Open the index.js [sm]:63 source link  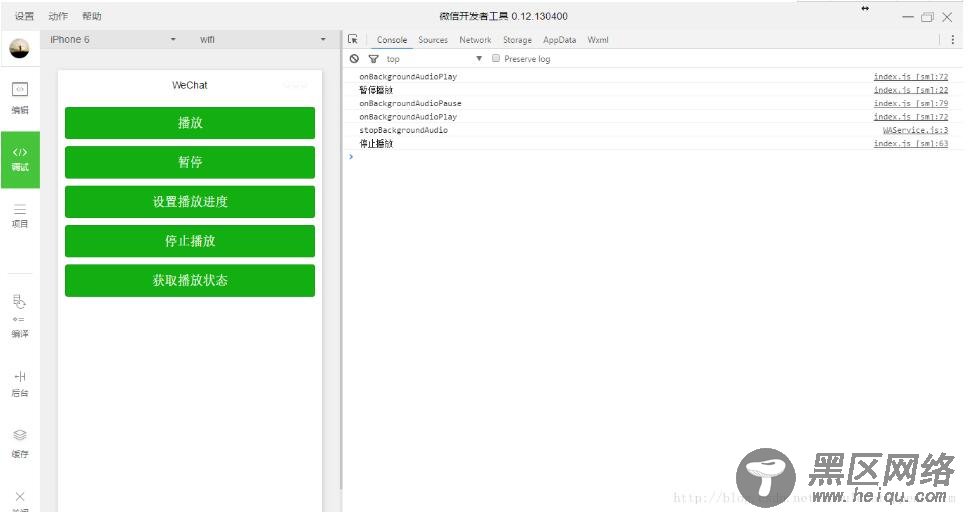[911, 143]
